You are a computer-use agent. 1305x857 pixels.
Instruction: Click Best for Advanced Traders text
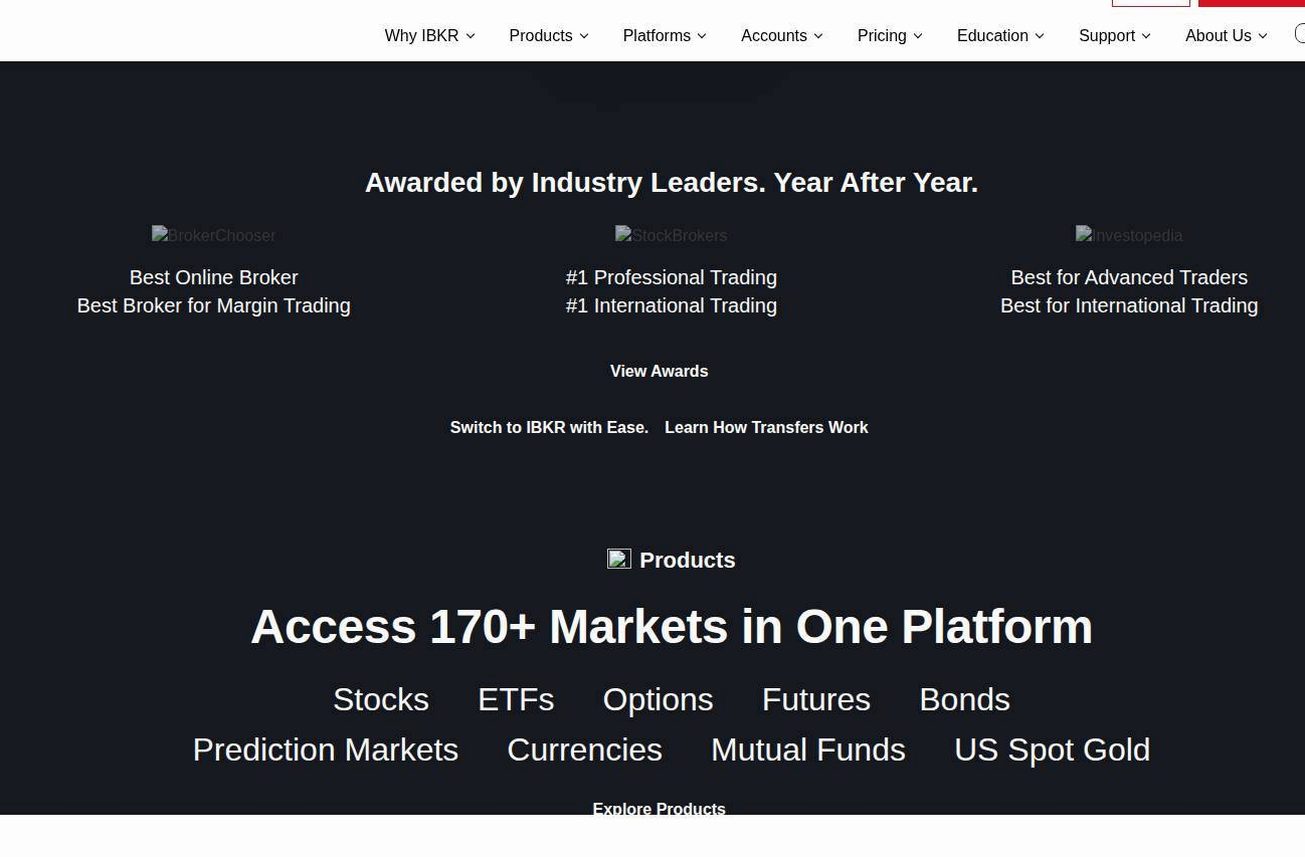tap(1129, 277)
